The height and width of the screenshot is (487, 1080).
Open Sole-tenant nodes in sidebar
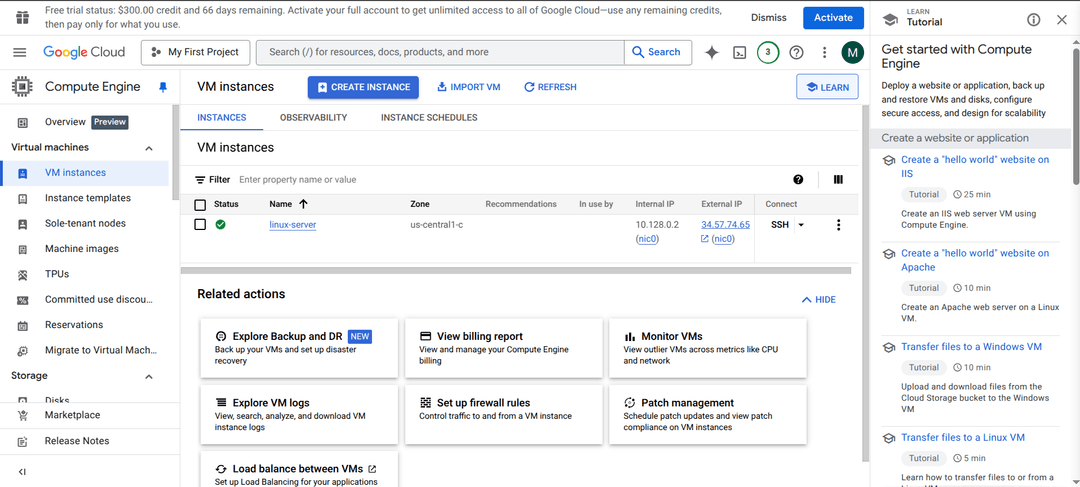click(x=85, y=224)
